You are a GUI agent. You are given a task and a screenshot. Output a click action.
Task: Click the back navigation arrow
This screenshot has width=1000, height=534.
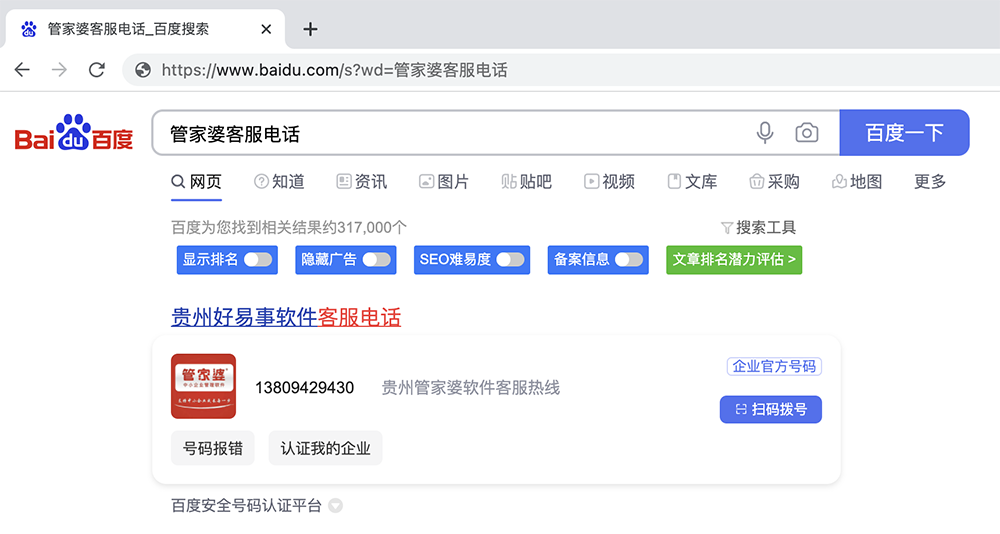(22, 70)
